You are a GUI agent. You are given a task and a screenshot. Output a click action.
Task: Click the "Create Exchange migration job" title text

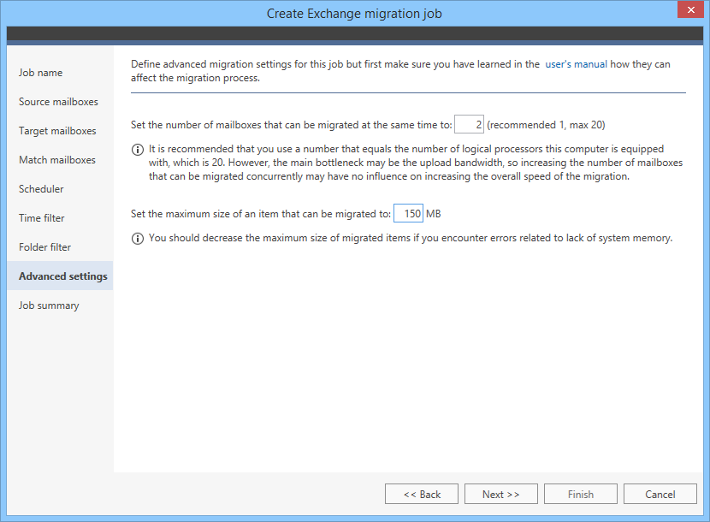click(354, 14)
